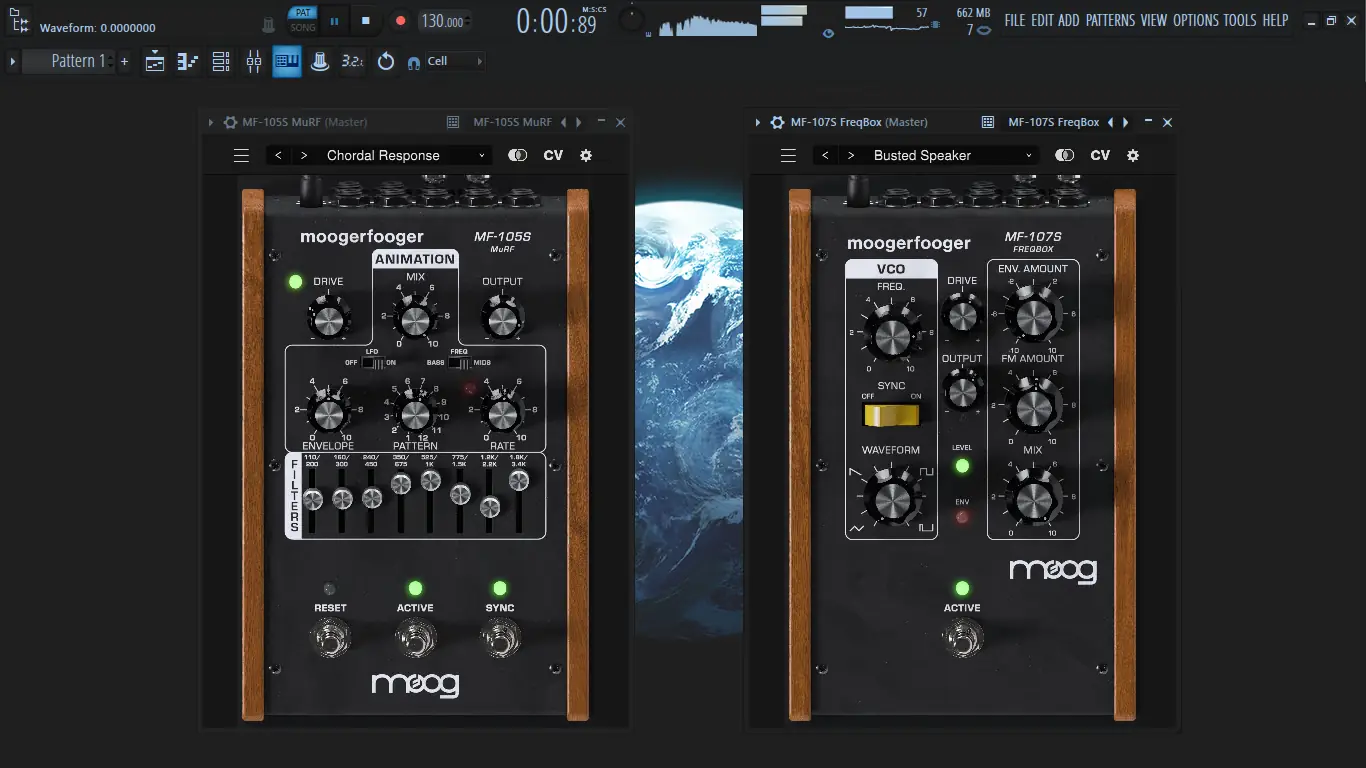
Task: Click MF-107S FreqBox preset grid icon
Action: coord(988,122)
